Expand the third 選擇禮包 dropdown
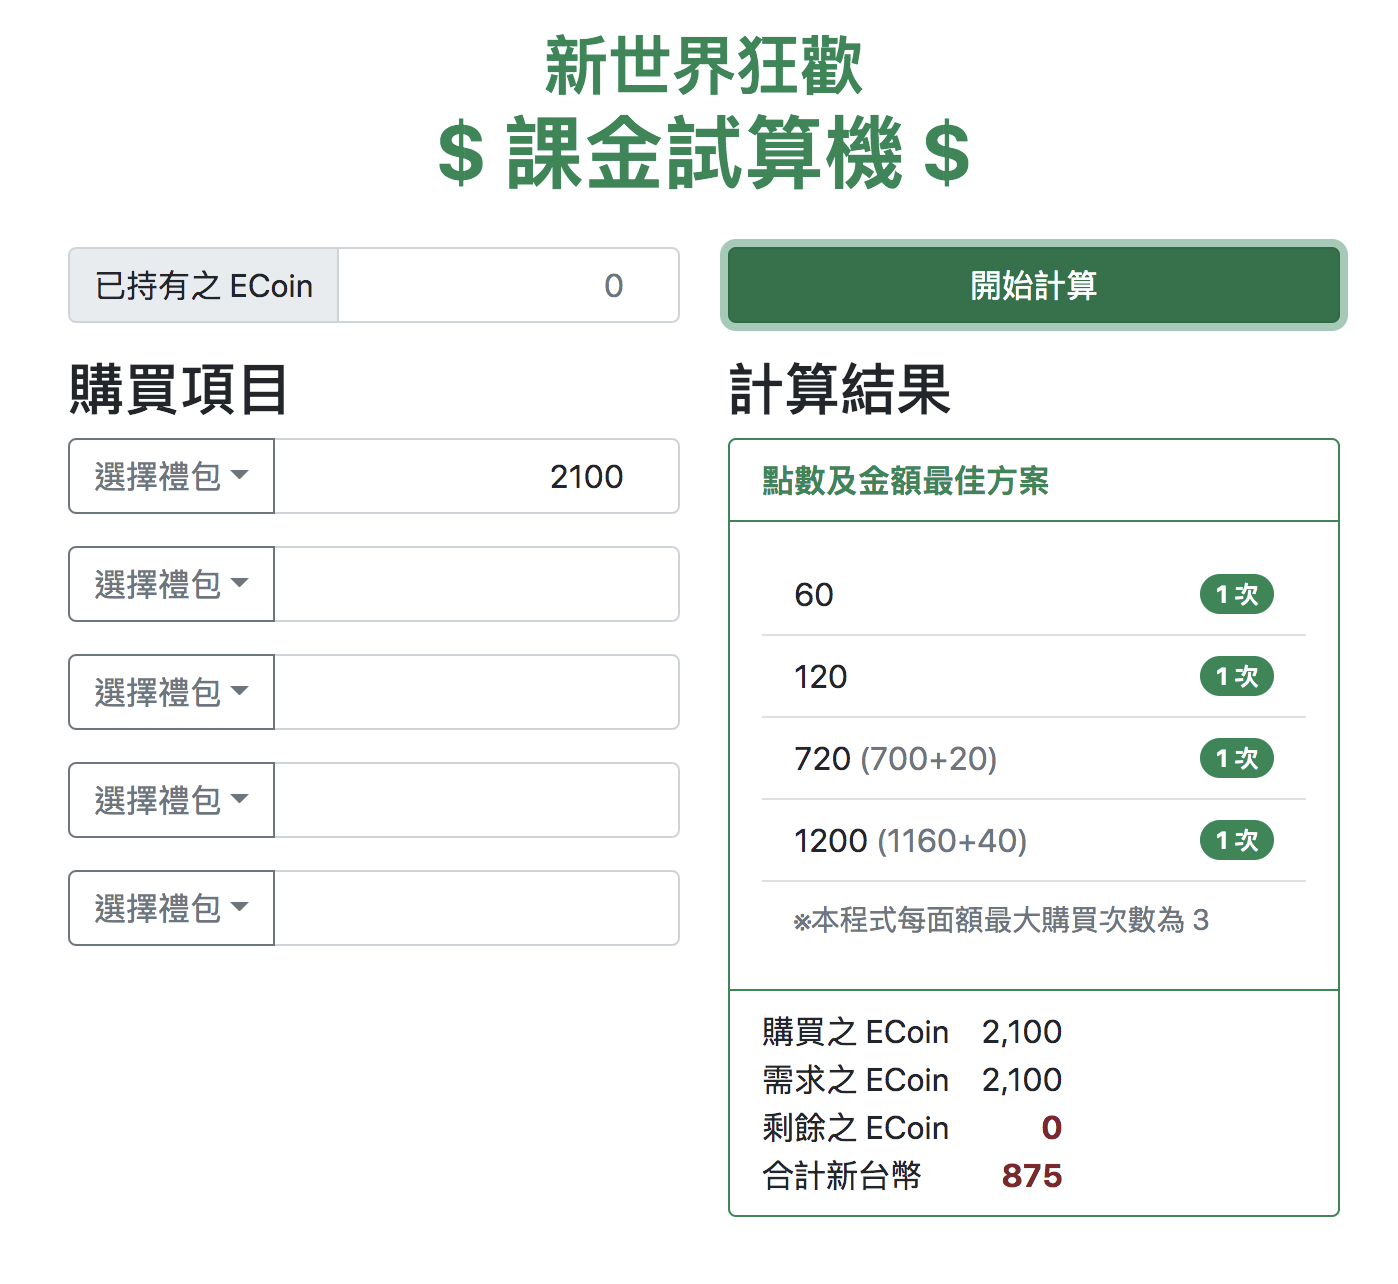The width and height of the screenshot is (1398, 1284). [x=171, y=692]
